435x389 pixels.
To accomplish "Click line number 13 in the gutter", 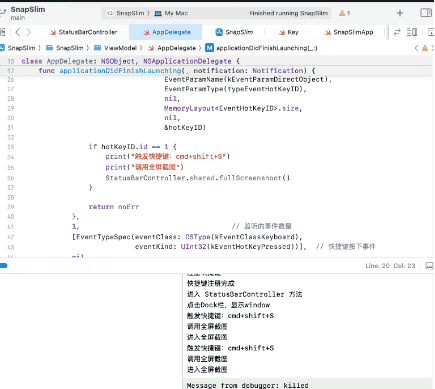I will coord(11,61).
